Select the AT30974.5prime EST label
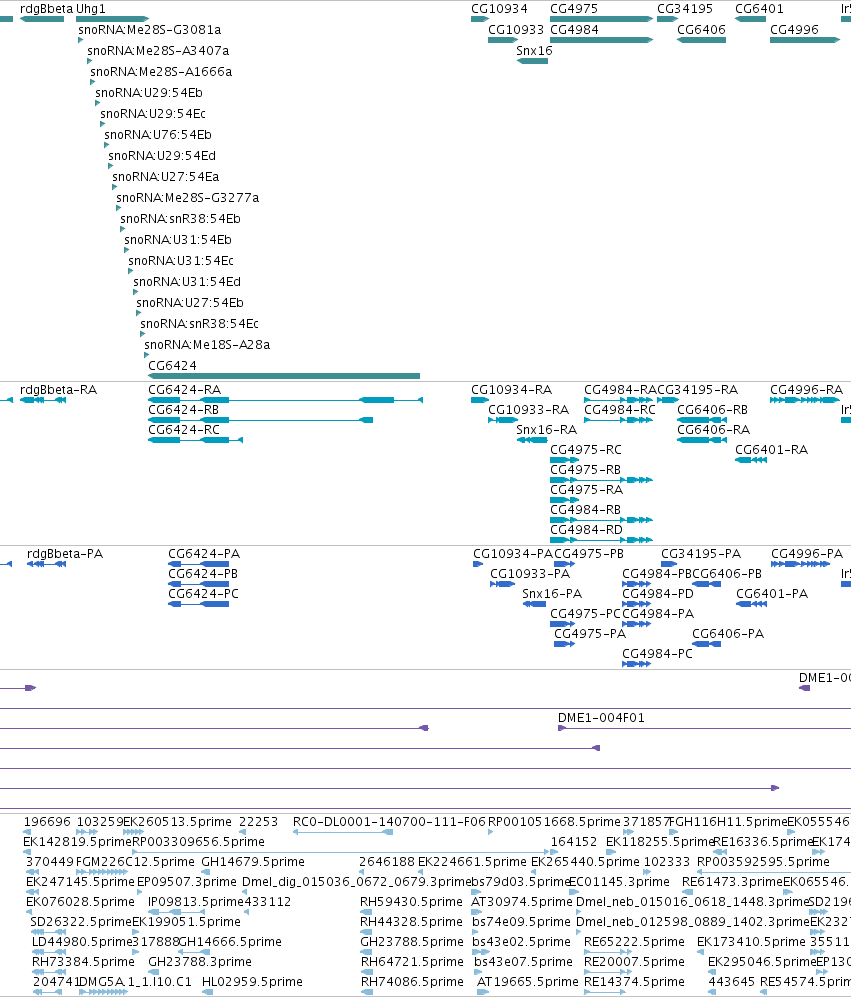 pos(522,902)
